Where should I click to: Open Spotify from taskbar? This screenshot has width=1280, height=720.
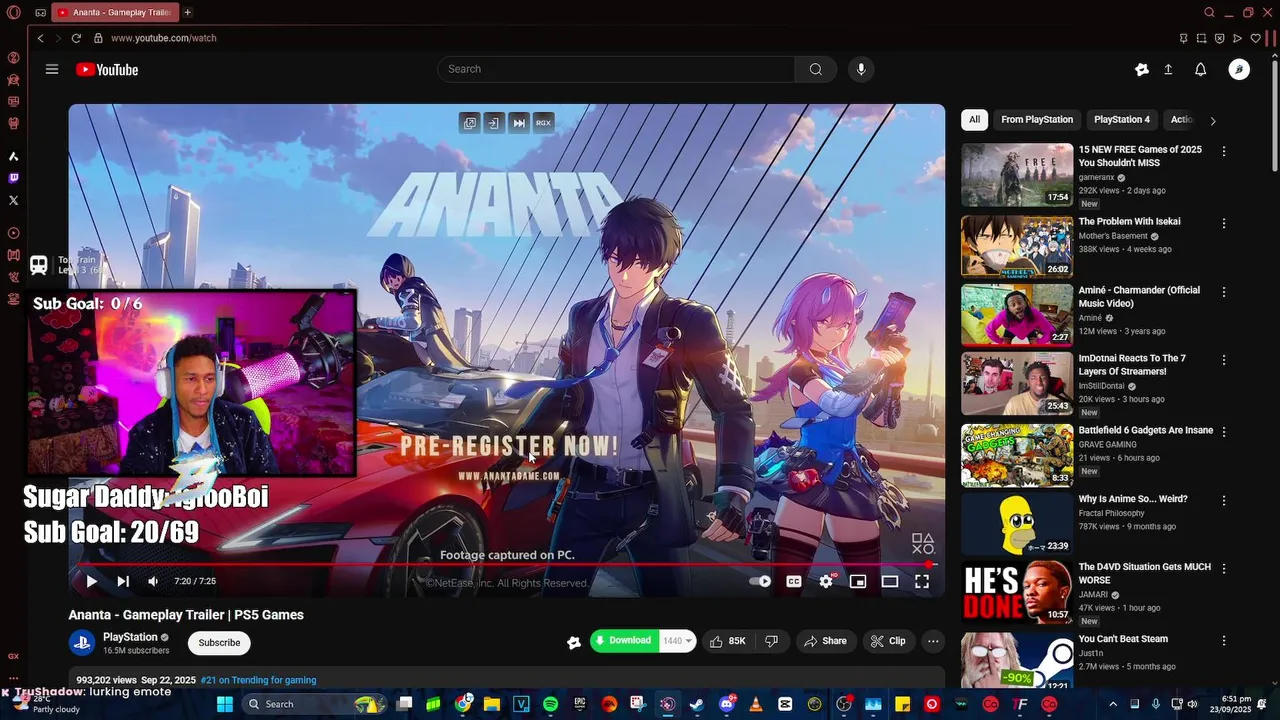pyautogui.click(x=550, y=704)
